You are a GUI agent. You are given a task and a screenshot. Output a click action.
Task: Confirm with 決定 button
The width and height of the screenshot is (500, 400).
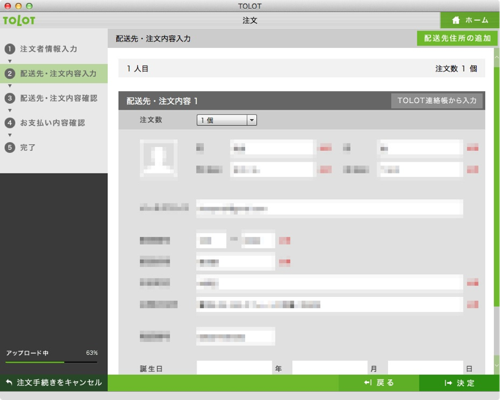pyautogui.click(x=459, y=383)
